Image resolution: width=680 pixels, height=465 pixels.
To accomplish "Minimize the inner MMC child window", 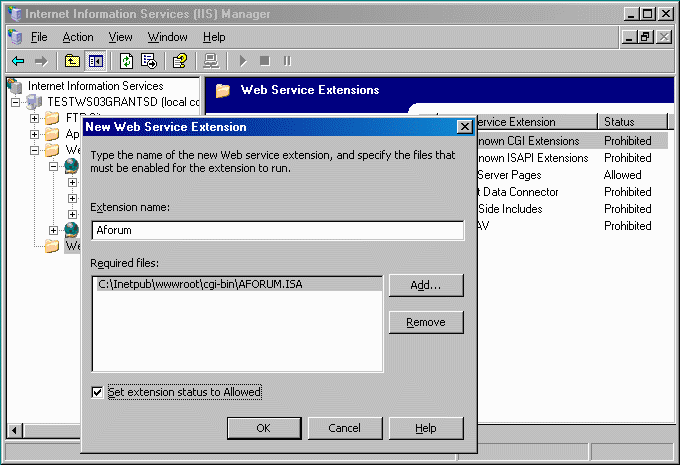I will [629, 37].
